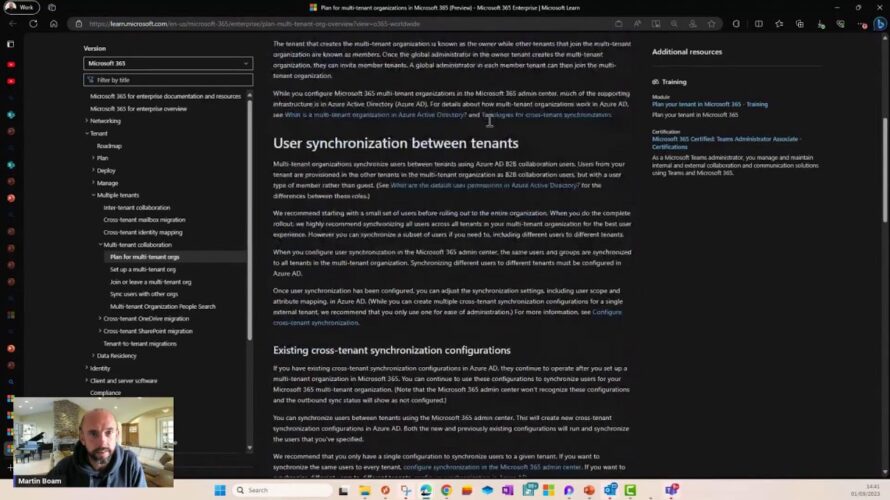This screenshot has width=890, height=500.
Task: Open Multi-tenant Organization People Search
Action: point(163,306)
